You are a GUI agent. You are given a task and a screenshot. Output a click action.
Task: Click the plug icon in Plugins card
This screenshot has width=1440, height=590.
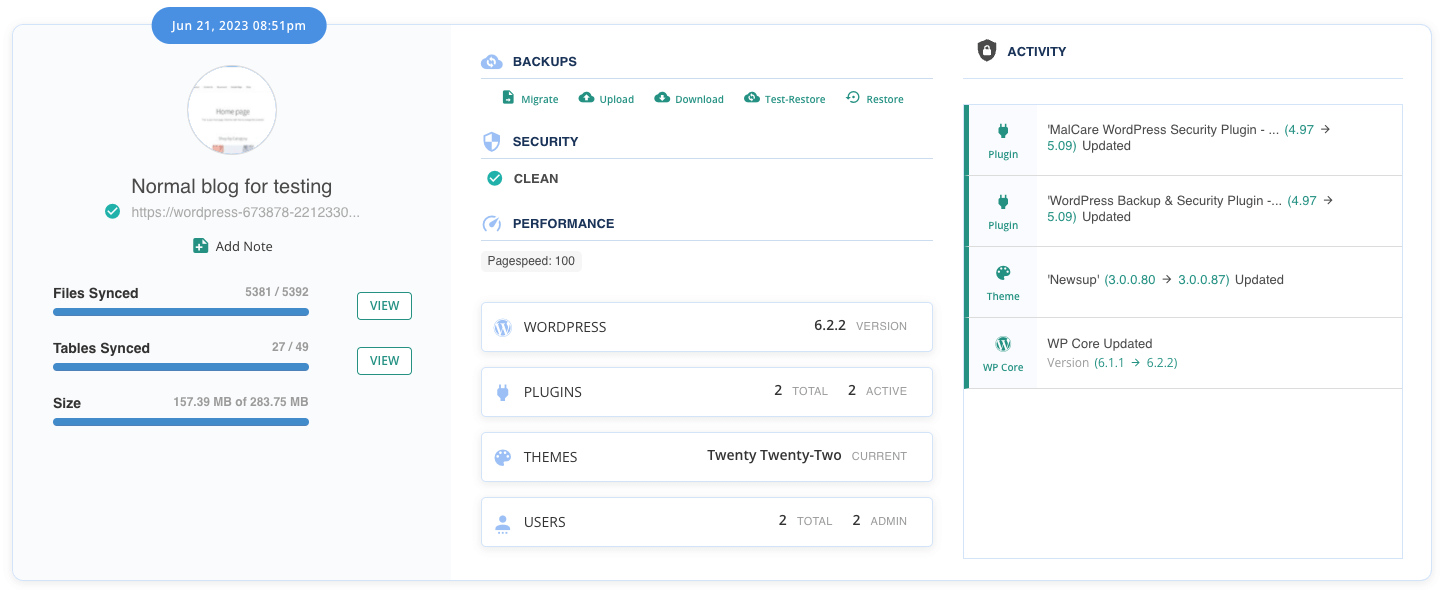503,392
